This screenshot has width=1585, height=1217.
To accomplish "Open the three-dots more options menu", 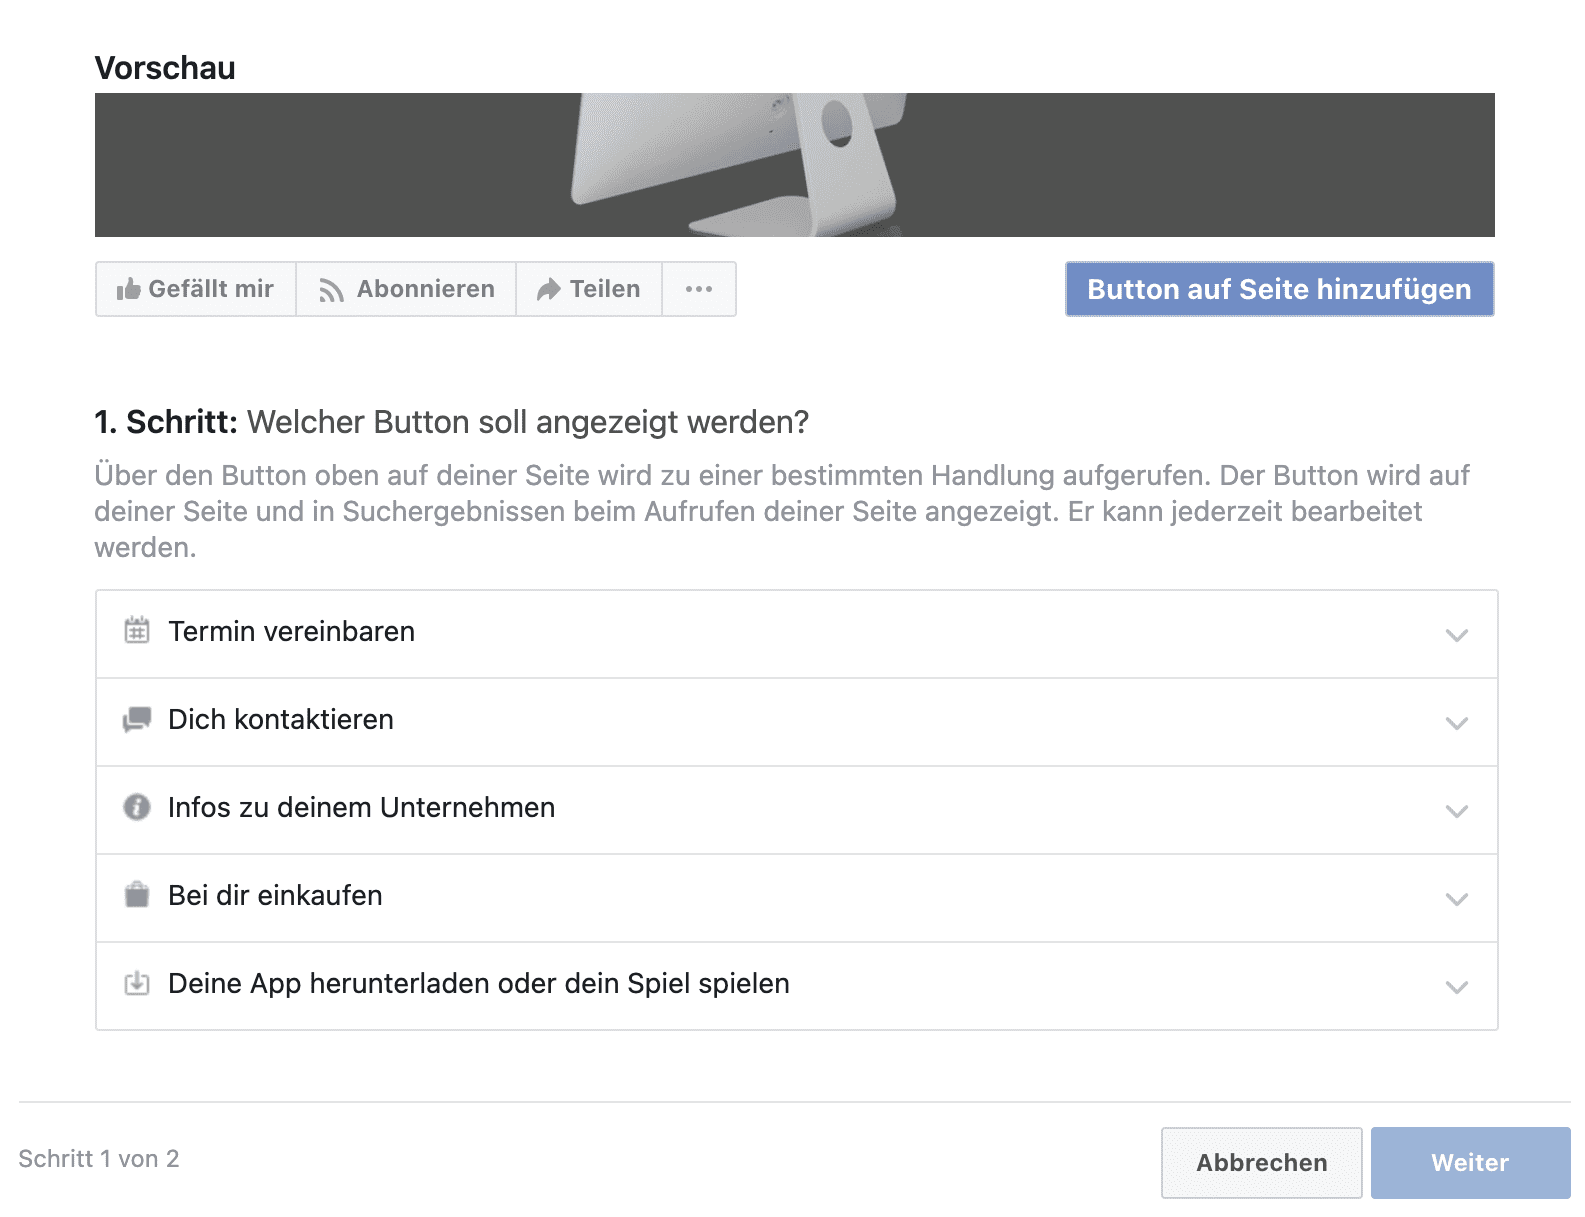I will (699, 289).
